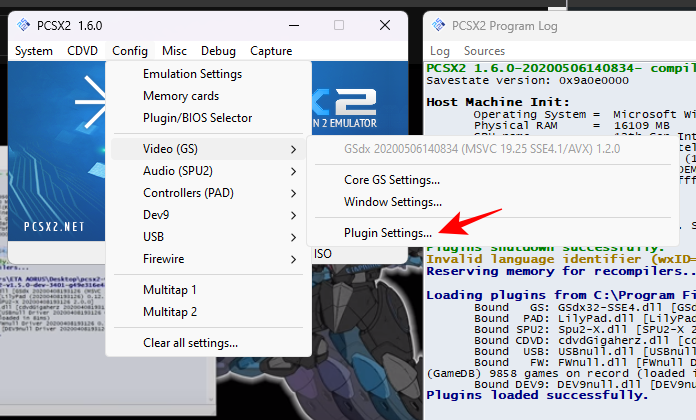Open Sources menu in Program Log window
696x420 pixels.
(484, 51)
